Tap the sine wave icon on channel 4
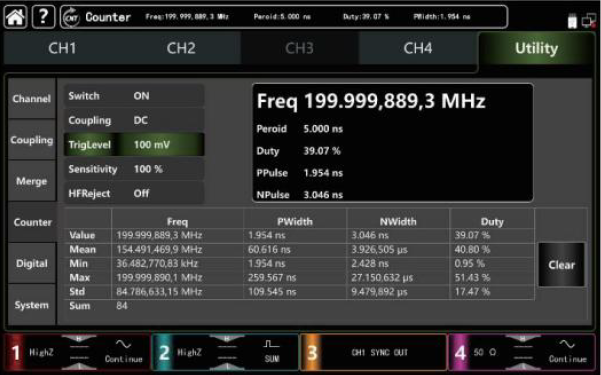Screen dimensions: 601x375 [x=567, y=344]
